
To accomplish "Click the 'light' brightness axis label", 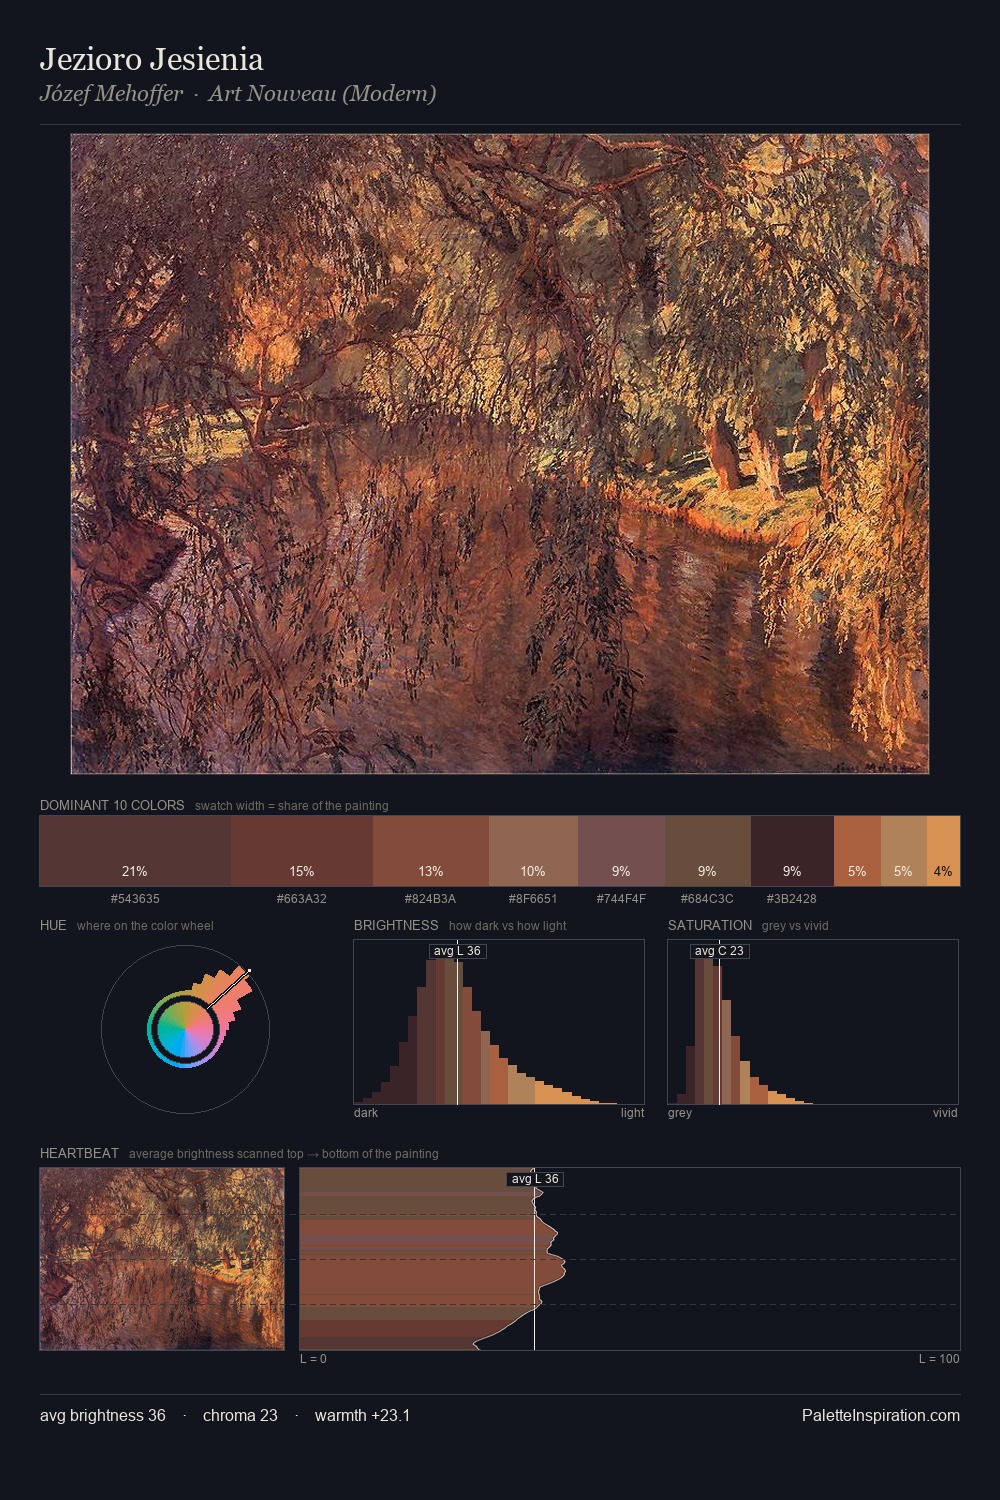I will tap(632, 1112).
